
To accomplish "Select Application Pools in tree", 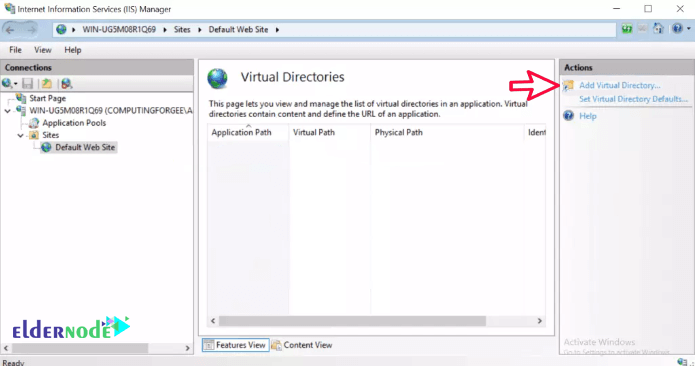I will pos(74,123).
